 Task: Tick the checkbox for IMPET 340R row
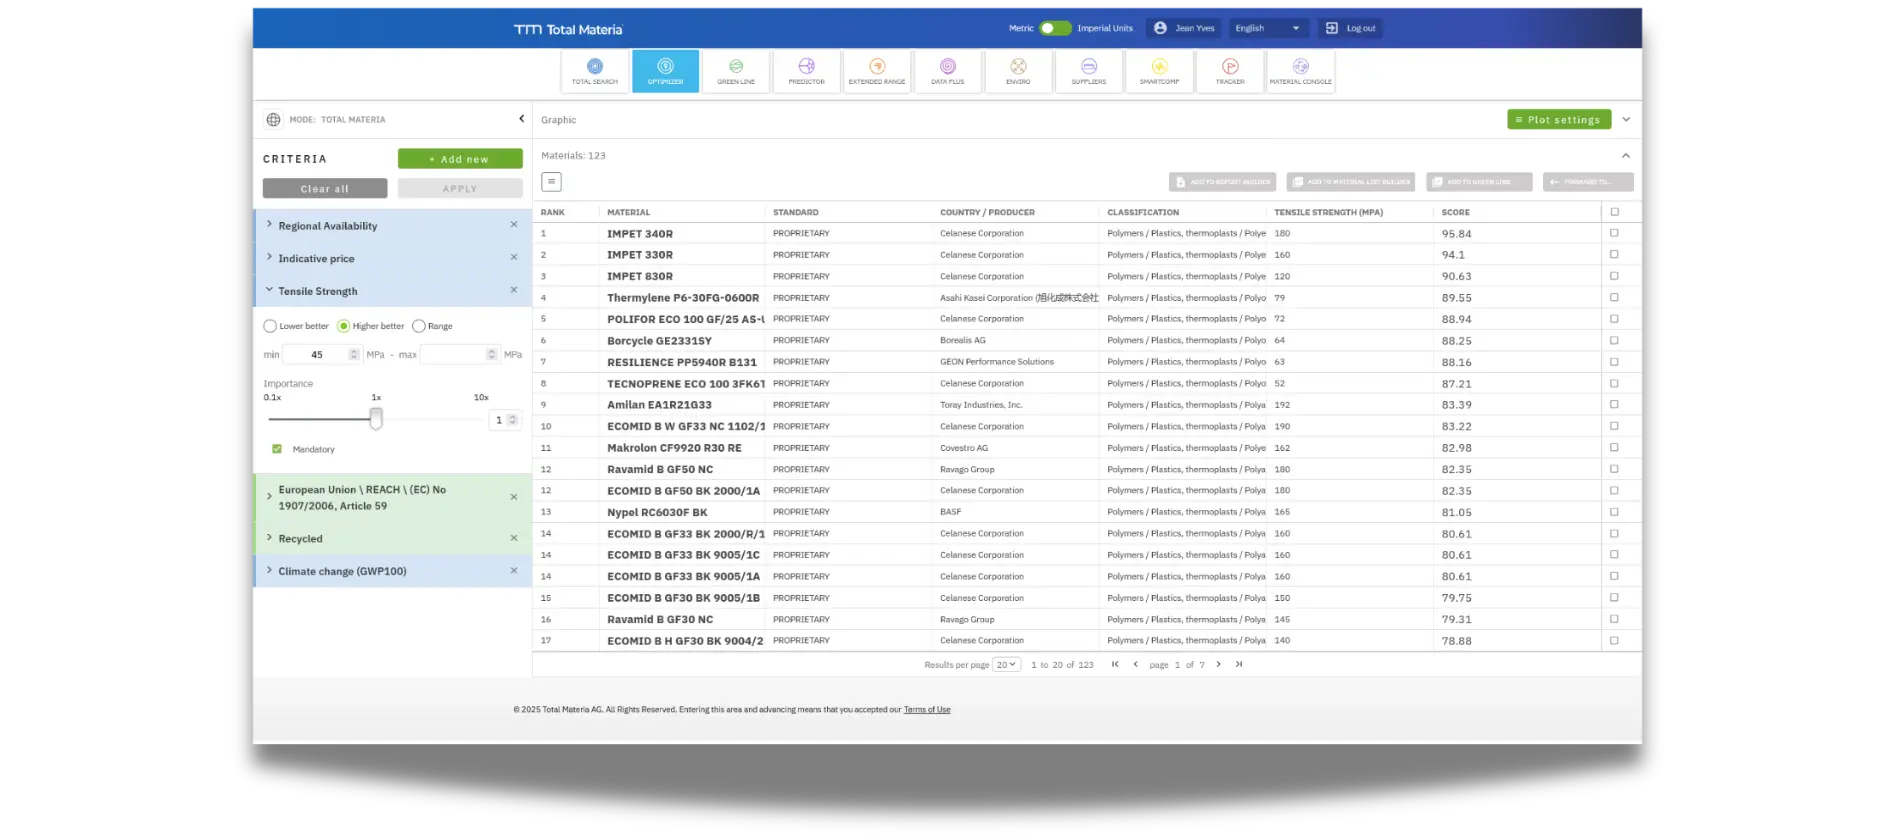1614,233
